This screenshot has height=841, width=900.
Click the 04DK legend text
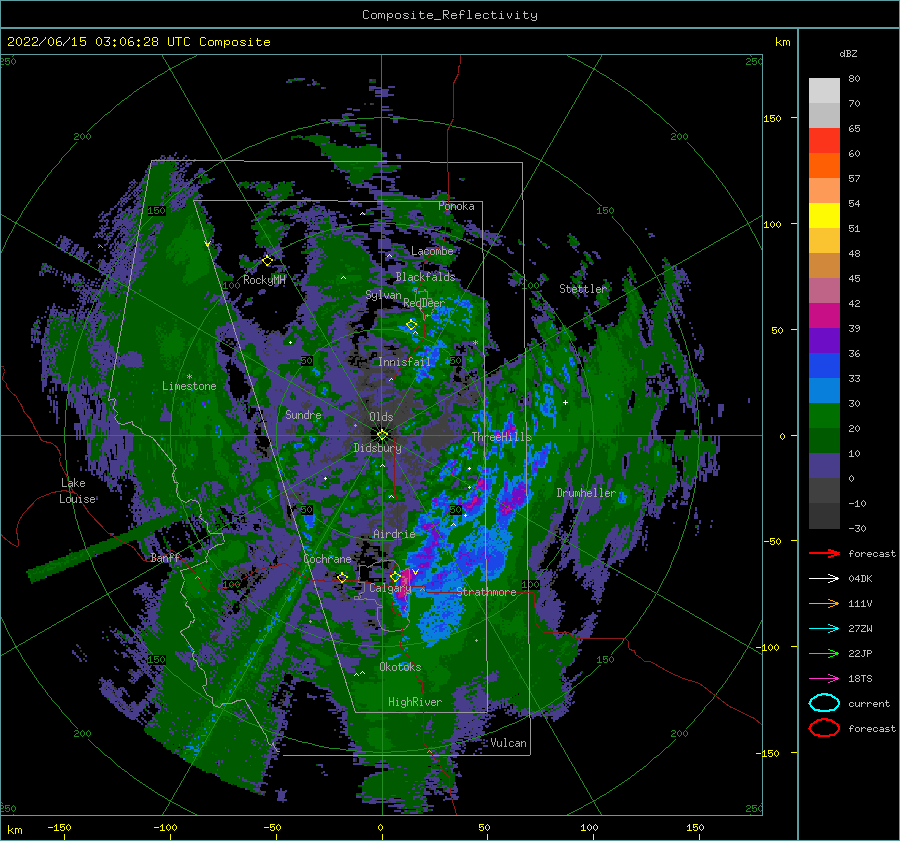pyautogui.click(x=860, y=579)
